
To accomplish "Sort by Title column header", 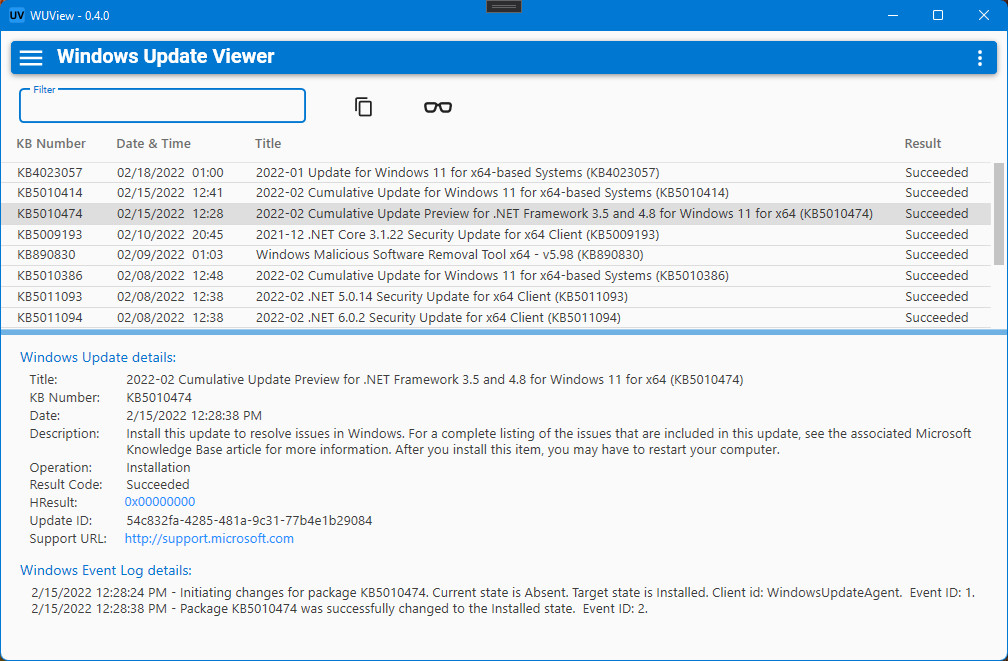I will 267,143.
